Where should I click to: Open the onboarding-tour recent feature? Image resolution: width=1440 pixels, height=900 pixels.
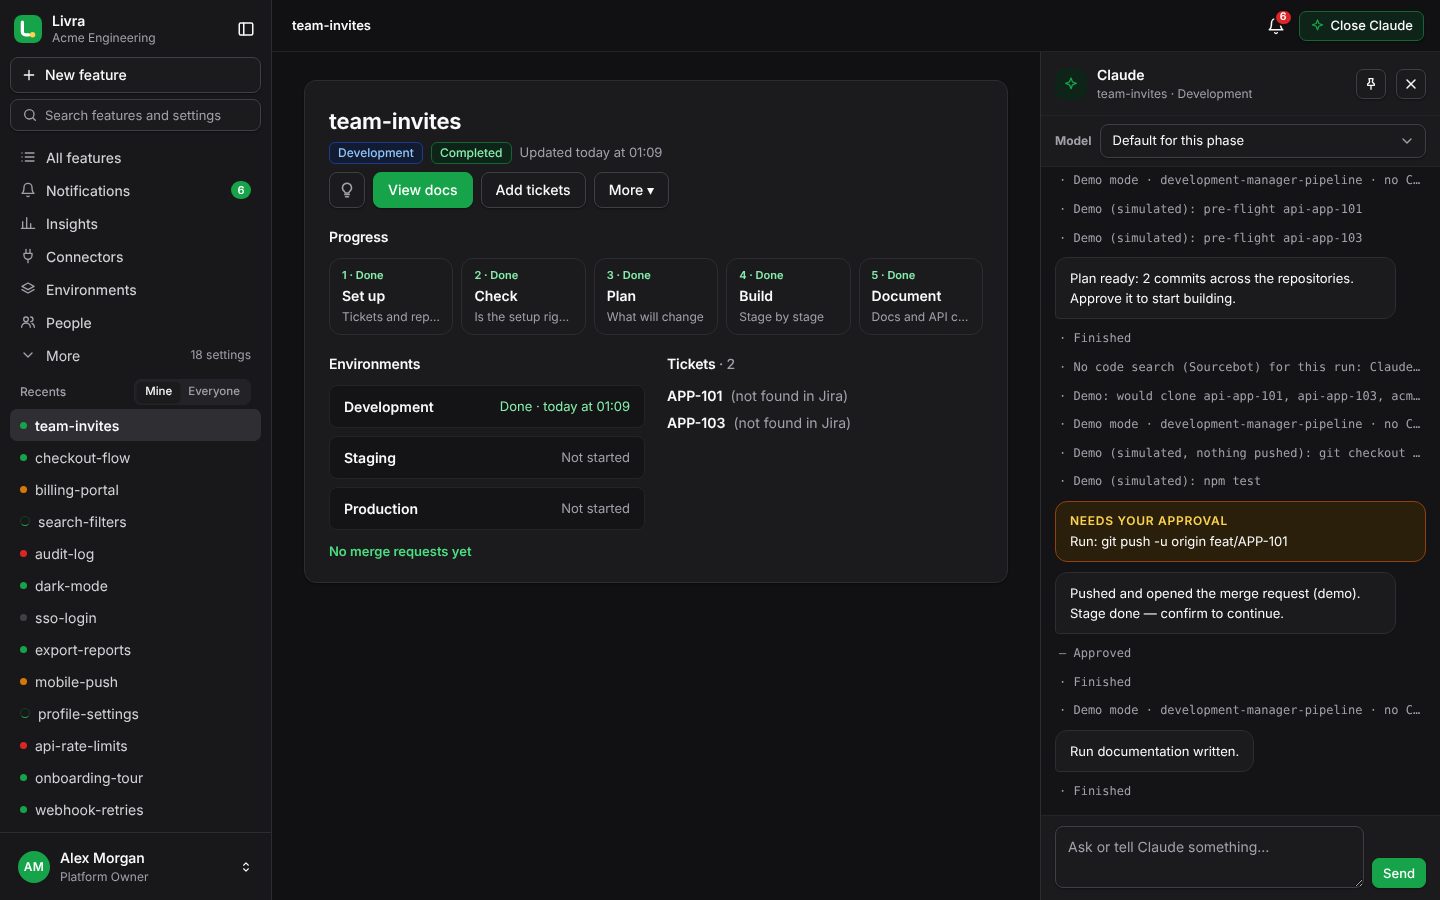[135, 778]
